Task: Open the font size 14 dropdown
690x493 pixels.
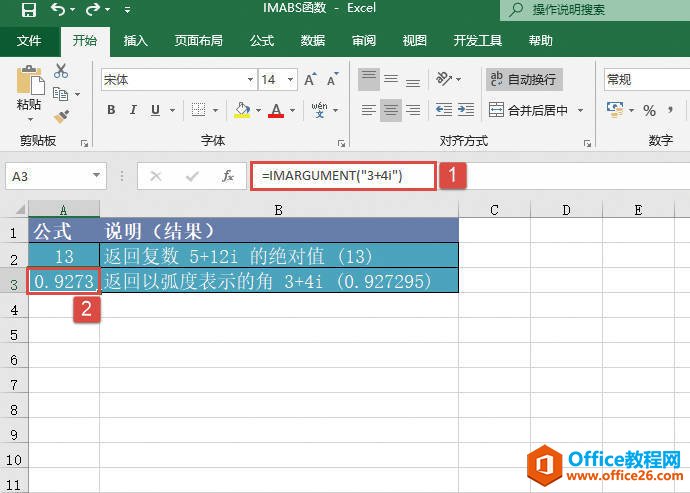Action: (290, 80)
